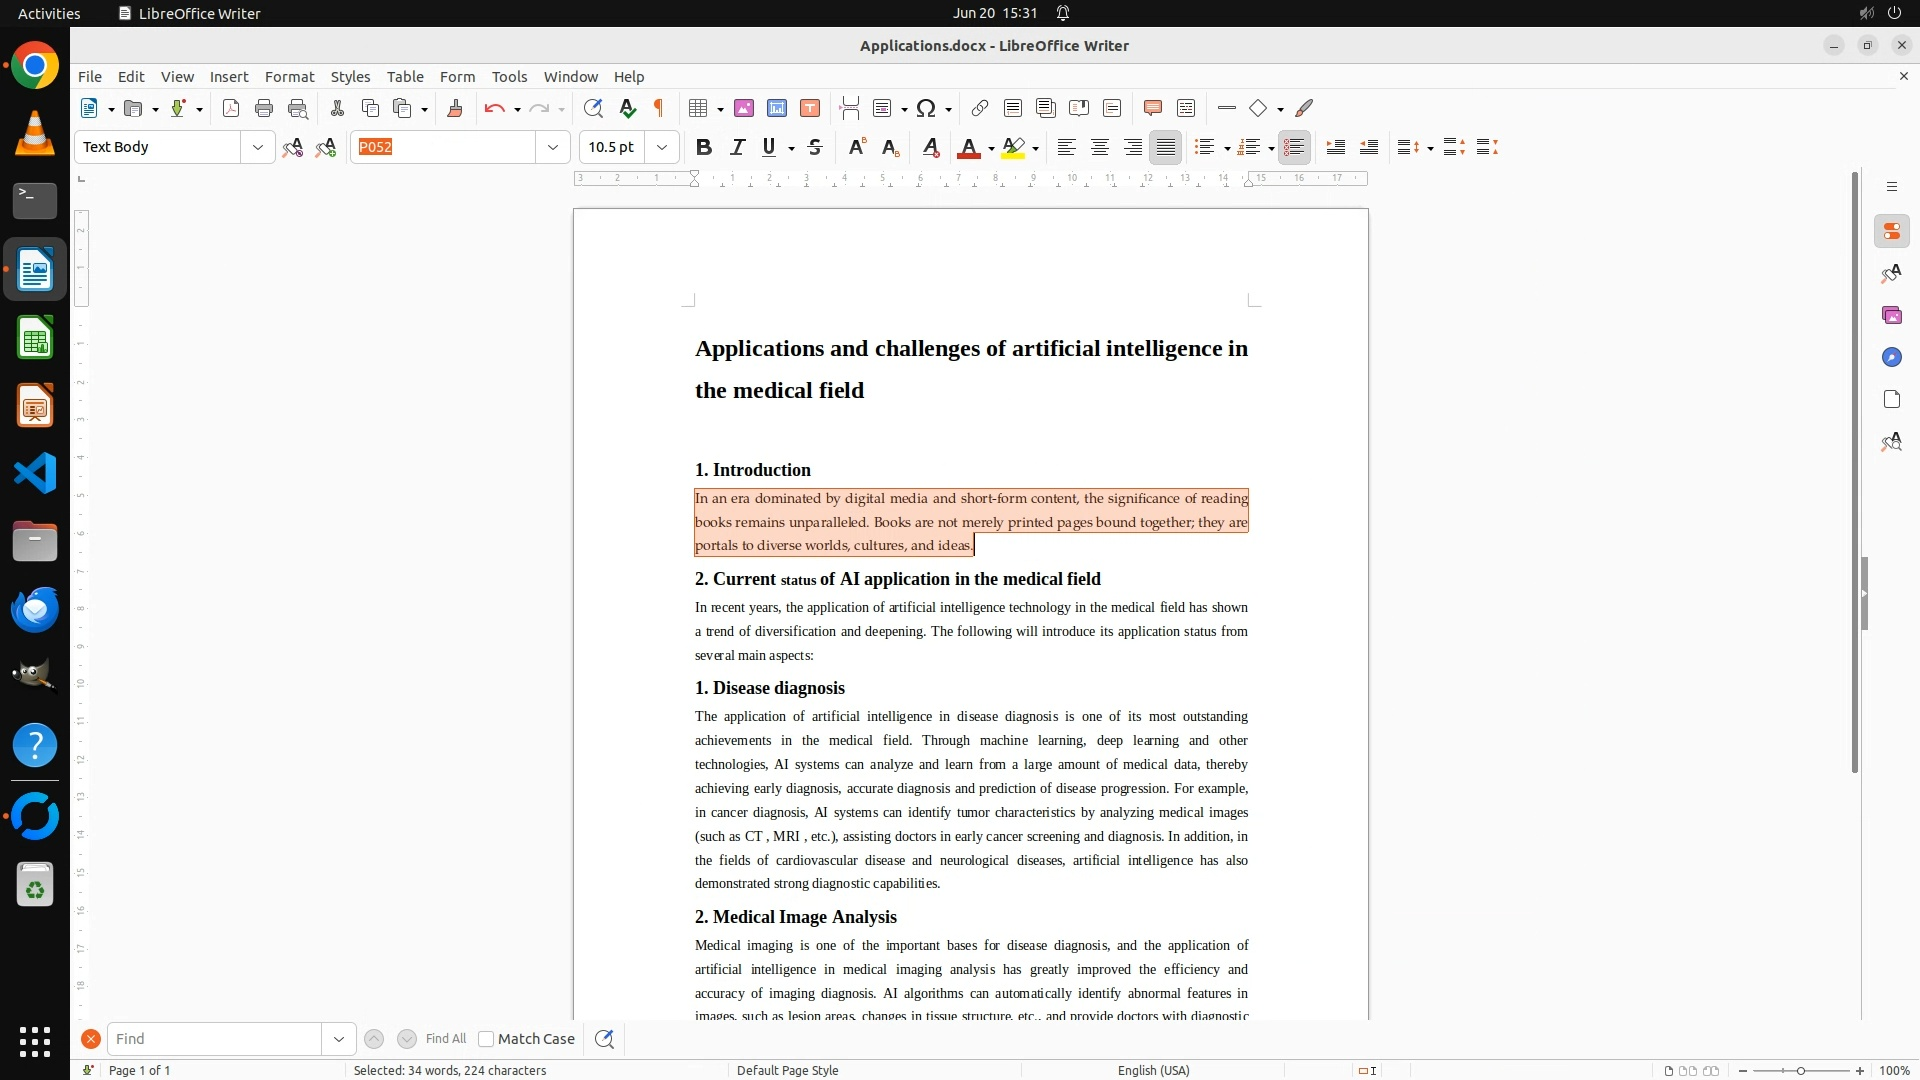
Task: Toggle Justified alignment button
Action: (x=1165, y=147)
